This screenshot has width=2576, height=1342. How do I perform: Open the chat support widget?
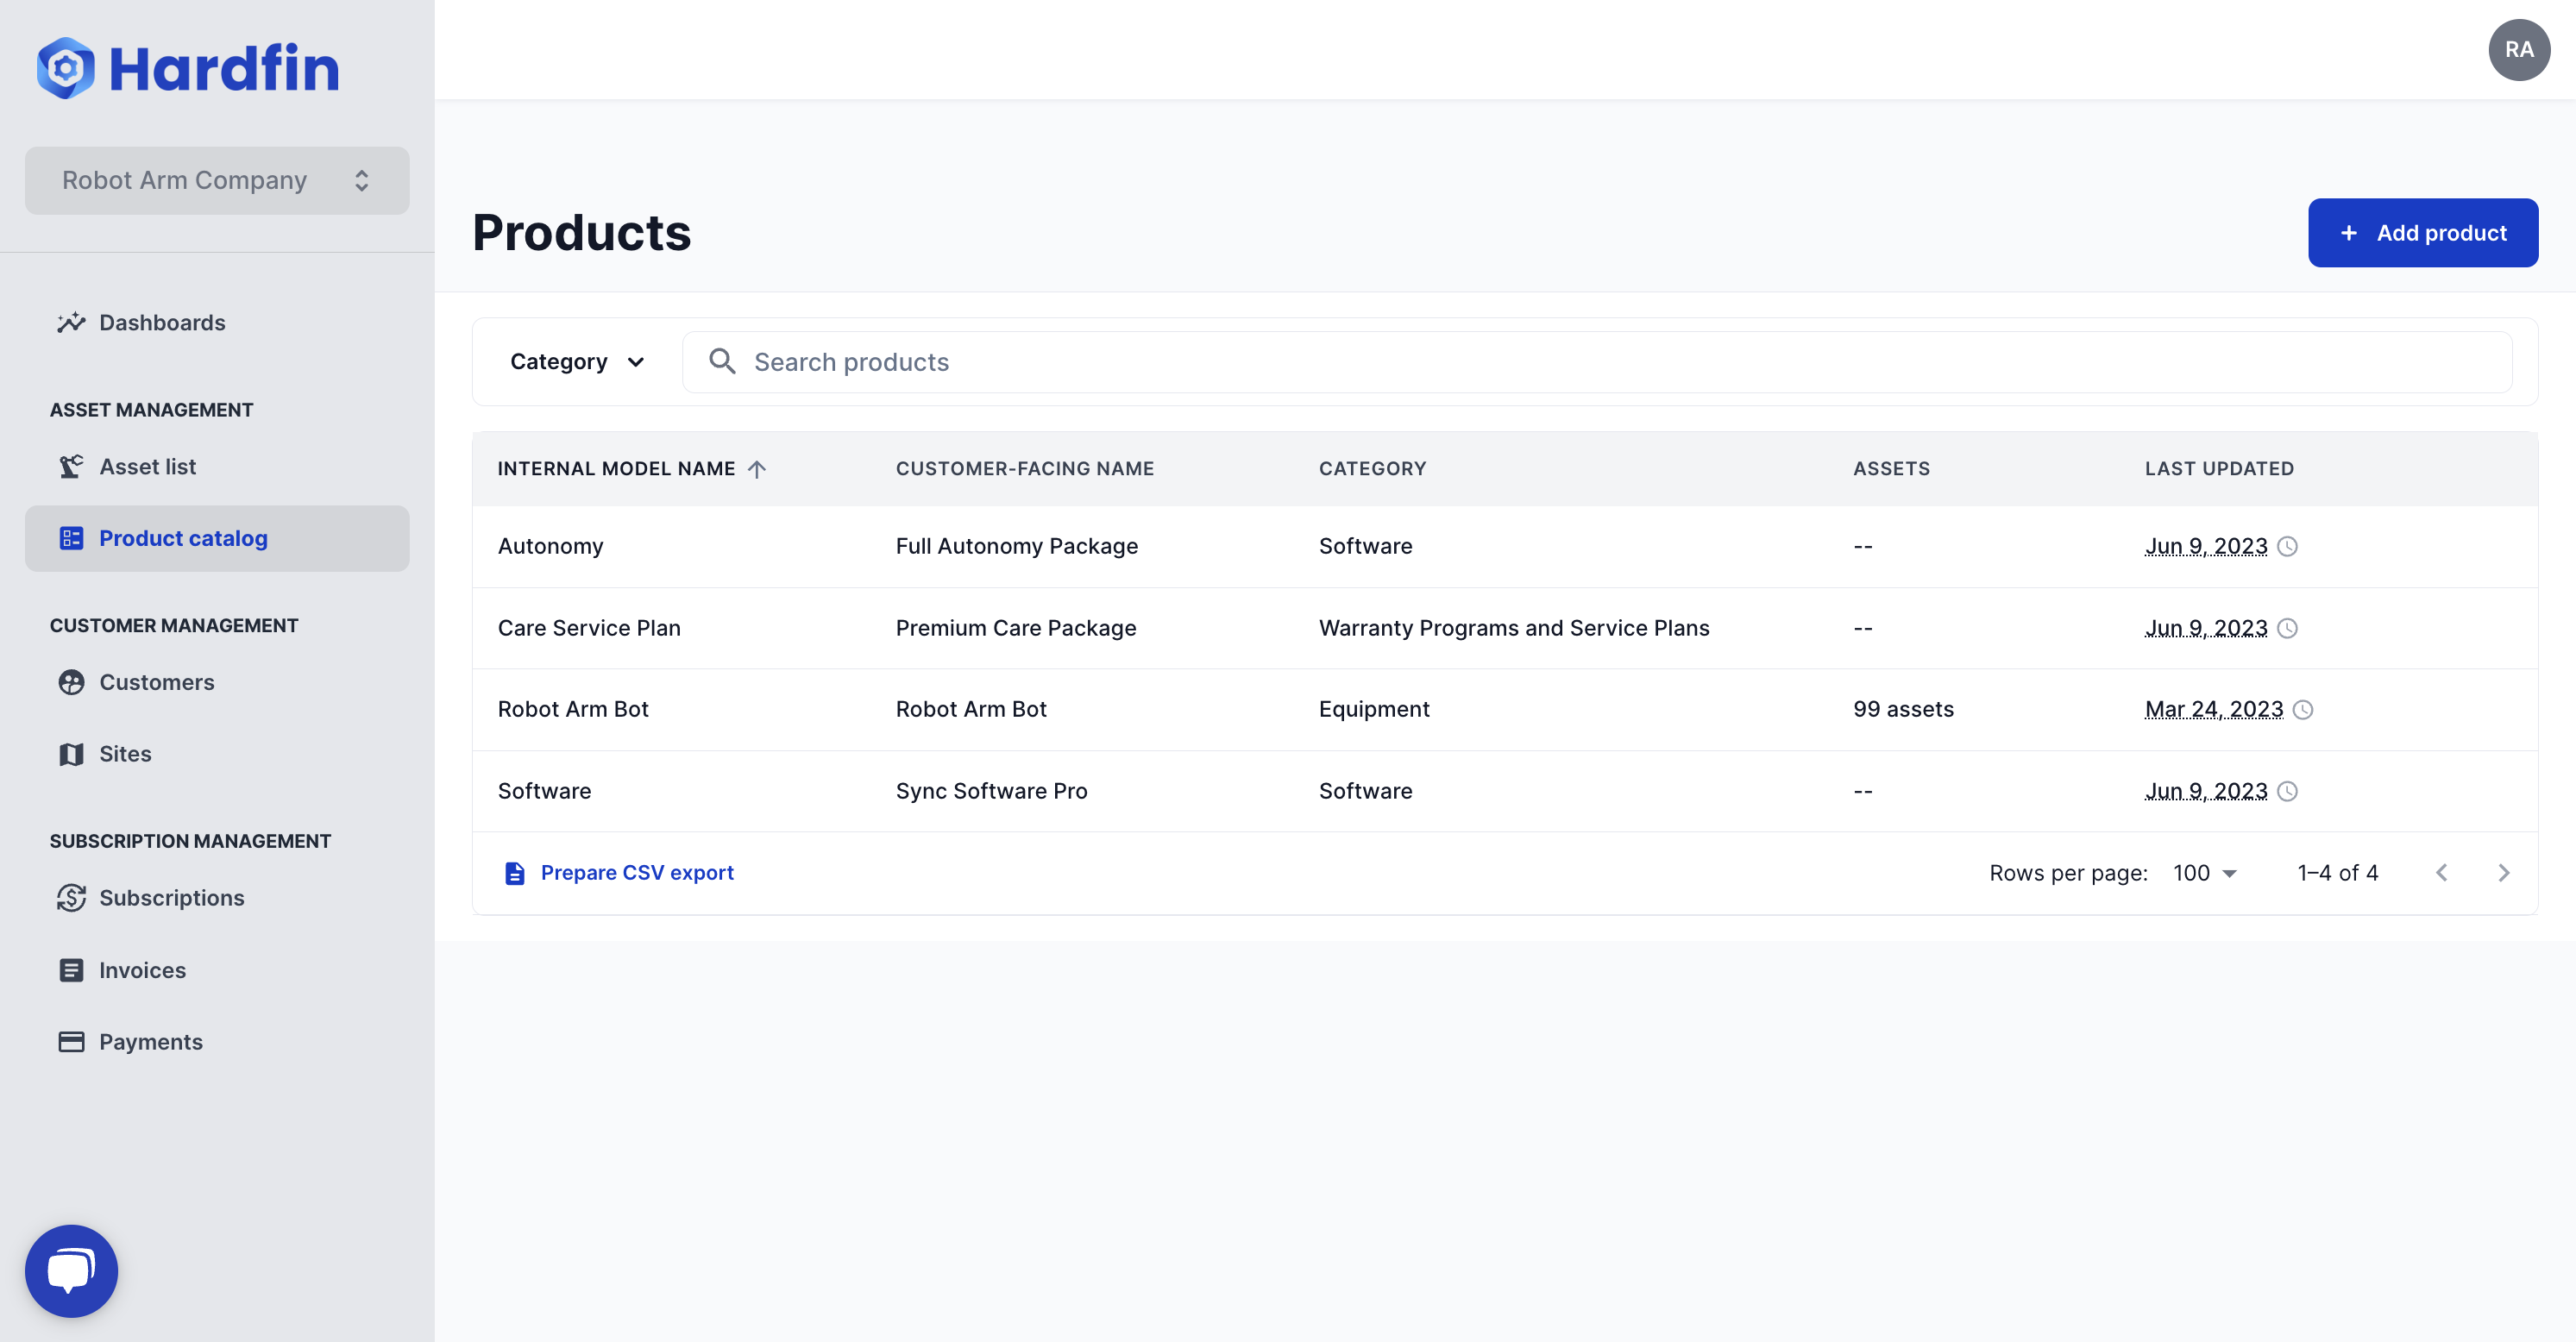point(71,1271)
